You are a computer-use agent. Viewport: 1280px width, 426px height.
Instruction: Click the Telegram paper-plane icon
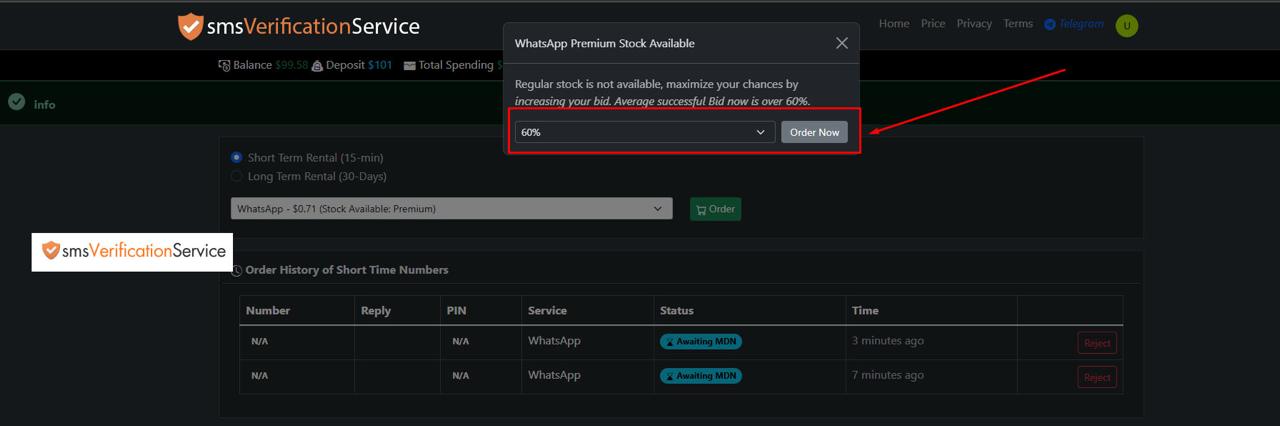tap(1050, 24)
